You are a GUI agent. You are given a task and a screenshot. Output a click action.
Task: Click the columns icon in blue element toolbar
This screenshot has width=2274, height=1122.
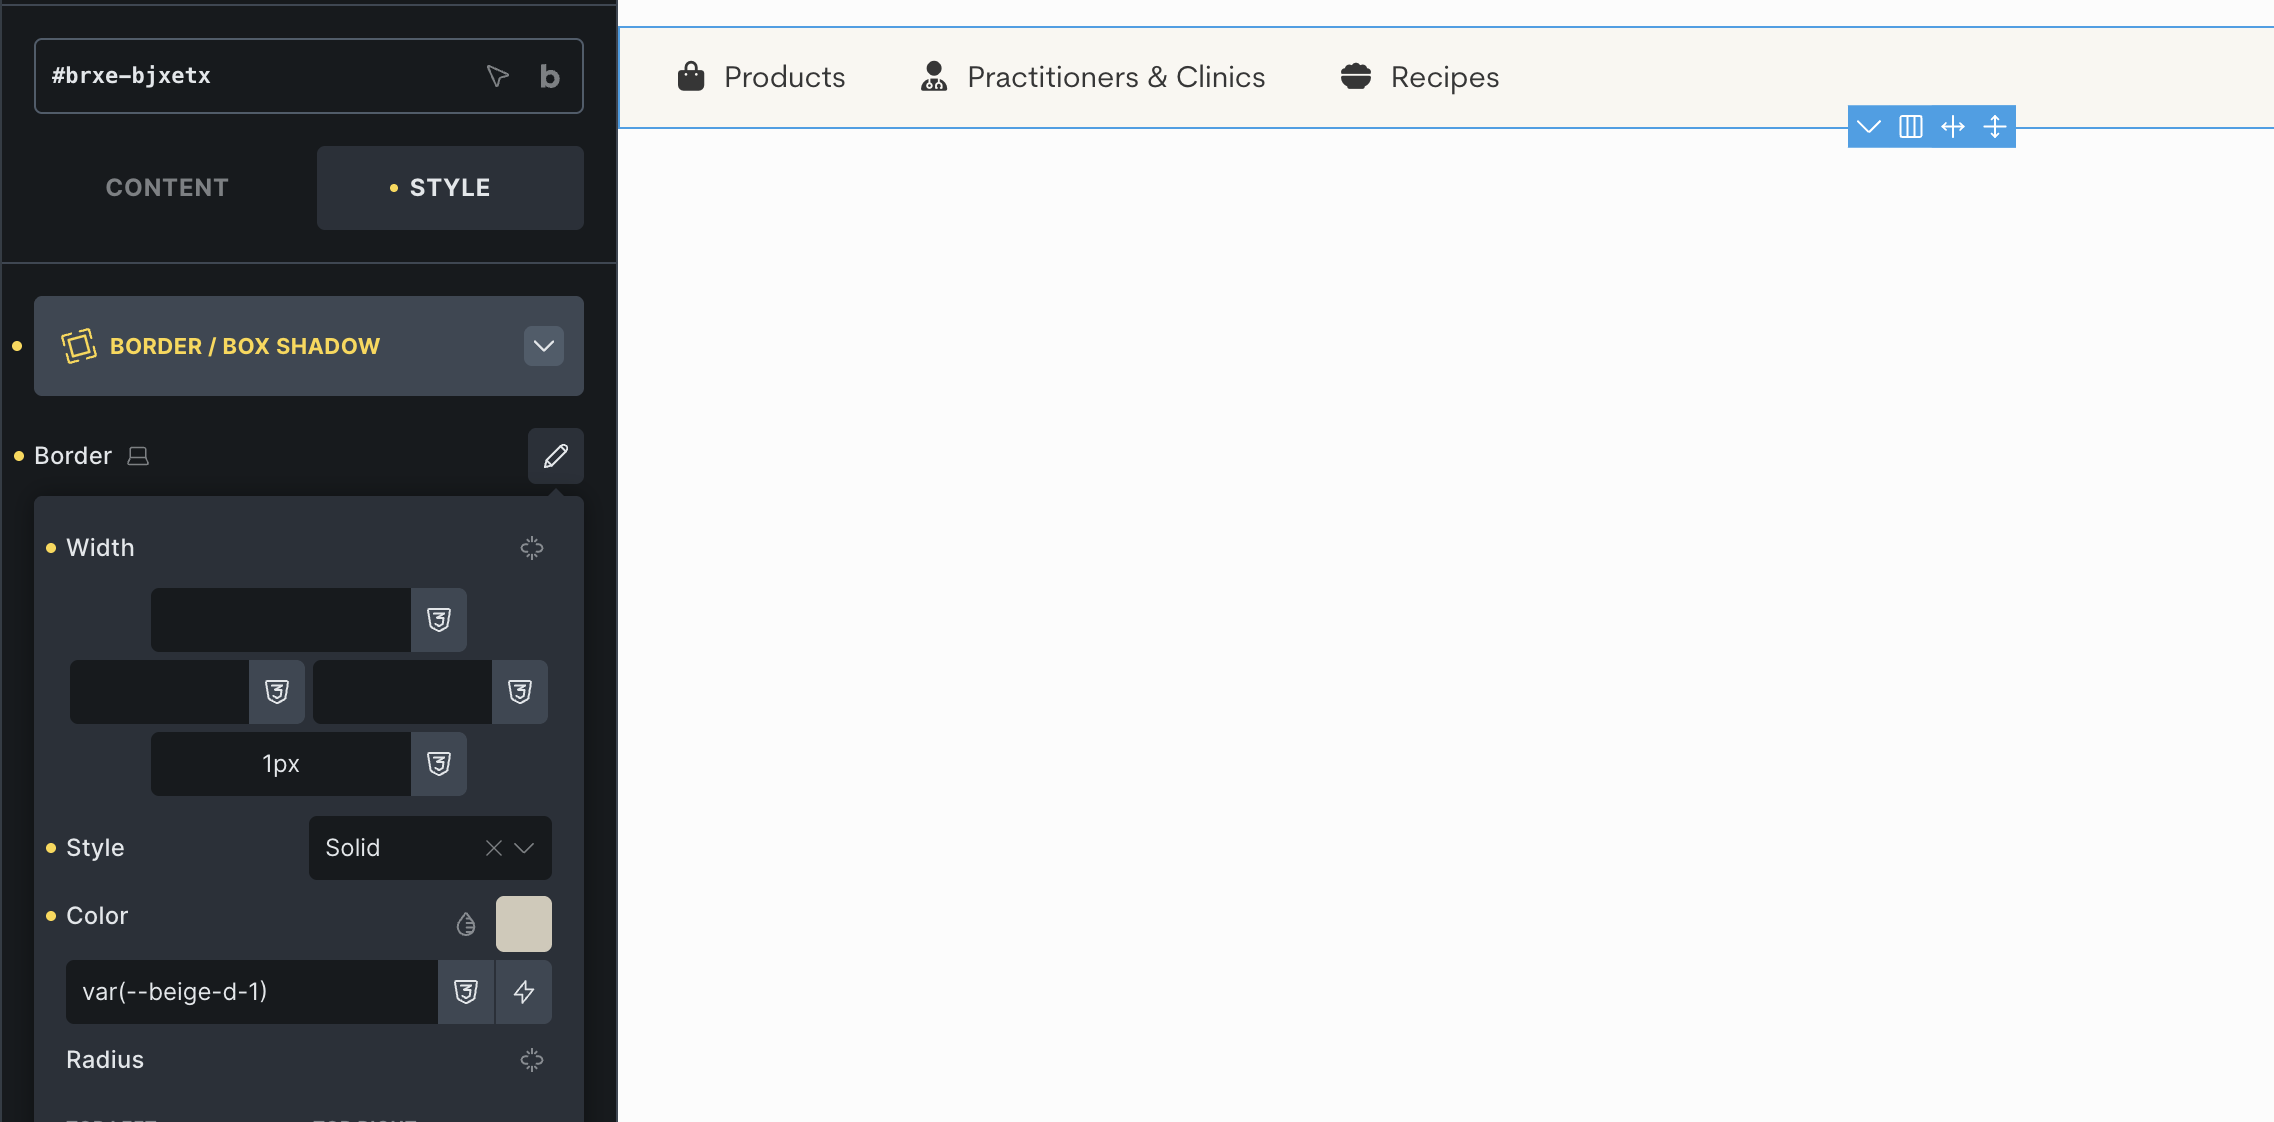tap(1910, 127)
